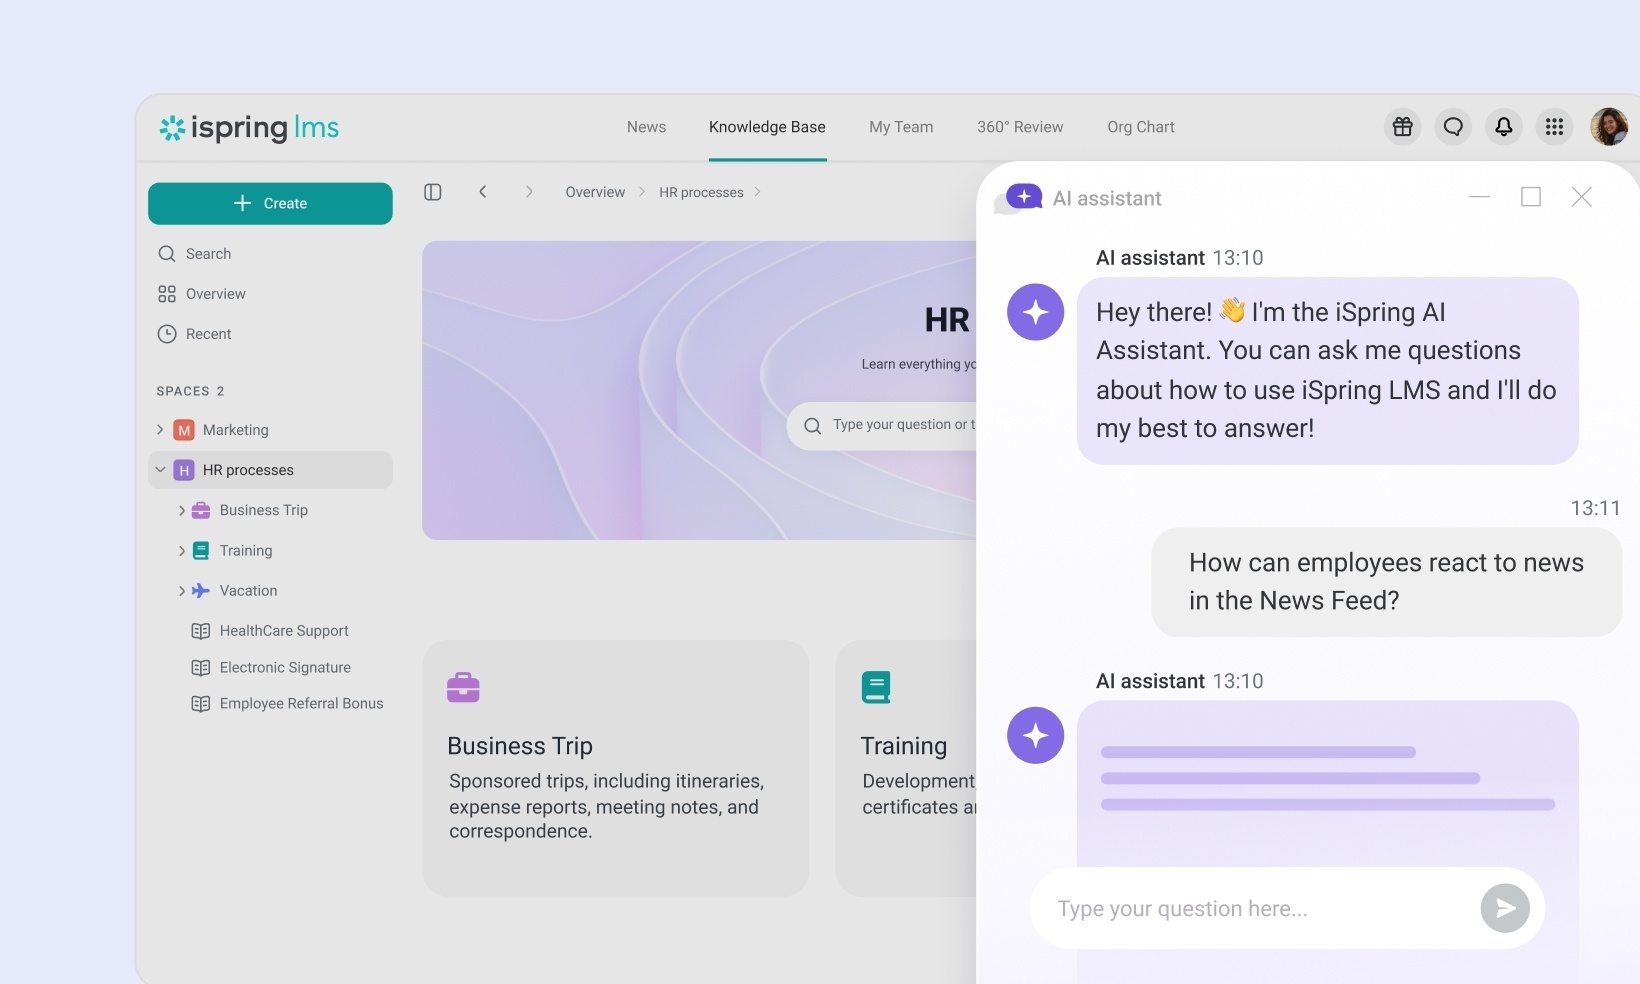Open the 360° Review tab
Image resolution: width=1640 pixels, height=984 pixels.
(1020, 127)
